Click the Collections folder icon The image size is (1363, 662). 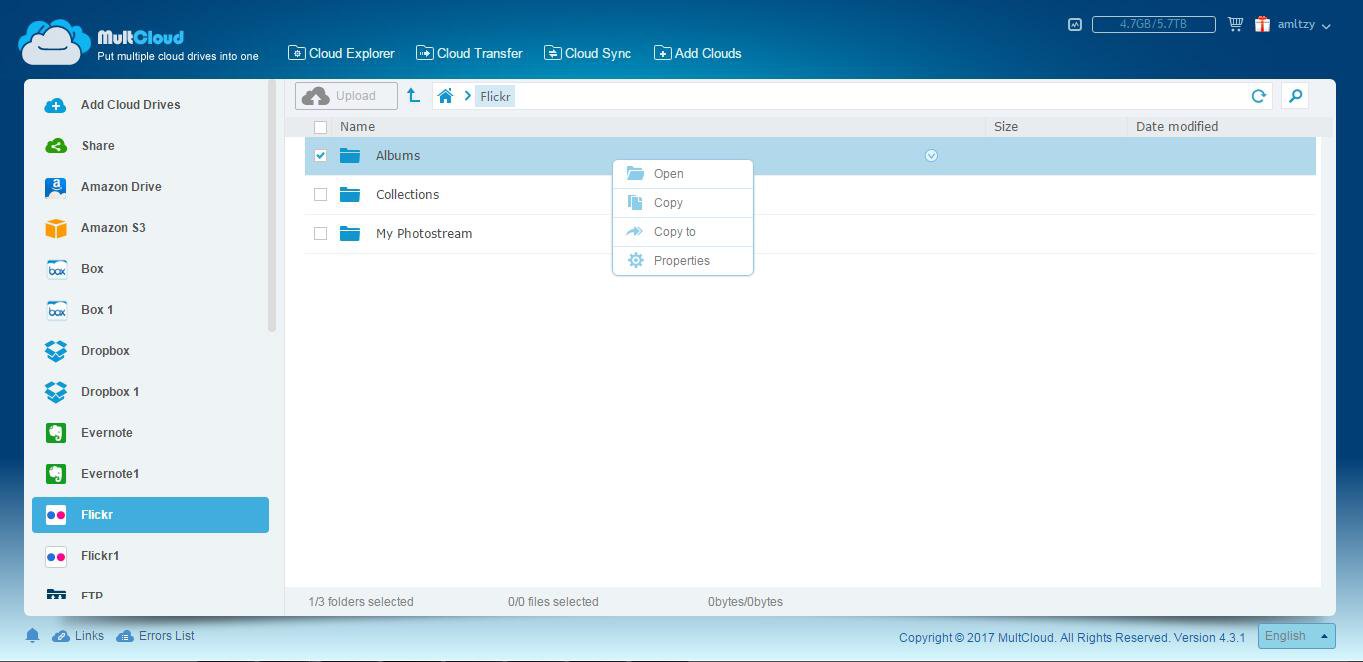tap(349, 194)
